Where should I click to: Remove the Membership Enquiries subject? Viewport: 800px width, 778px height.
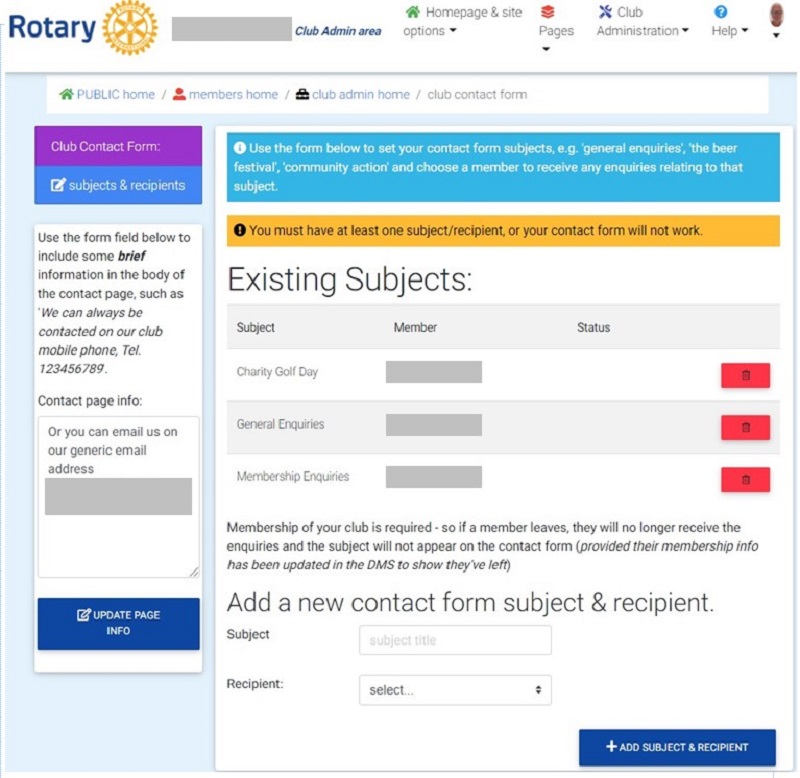745,480
